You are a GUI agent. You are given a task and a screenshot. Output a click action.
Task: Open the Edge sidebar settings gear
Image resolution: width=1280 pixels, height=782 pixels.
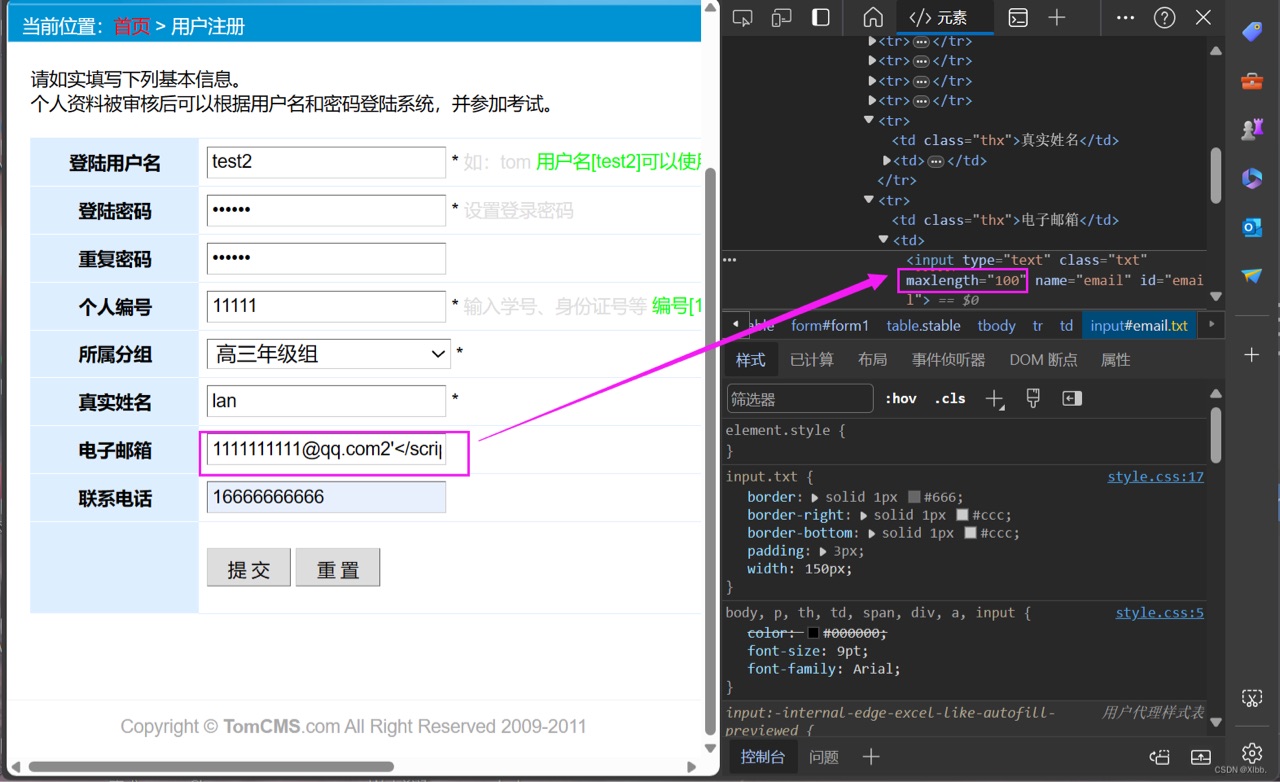1252,752
